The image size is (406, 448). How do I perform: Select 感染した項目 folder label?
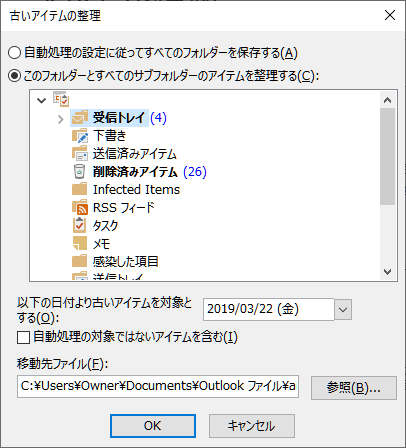click(125, 262)
